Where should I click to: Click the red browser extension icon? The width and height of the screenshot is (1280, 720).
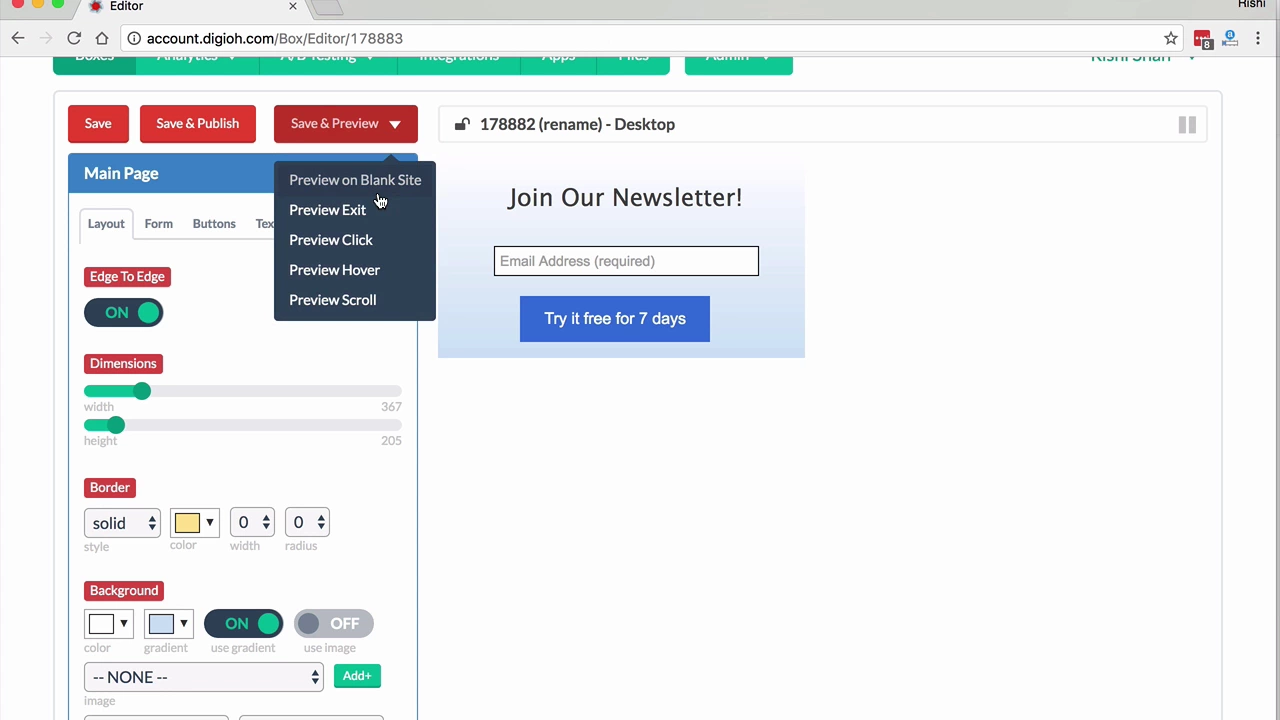pyautogui.click(x=1203, y=39)
